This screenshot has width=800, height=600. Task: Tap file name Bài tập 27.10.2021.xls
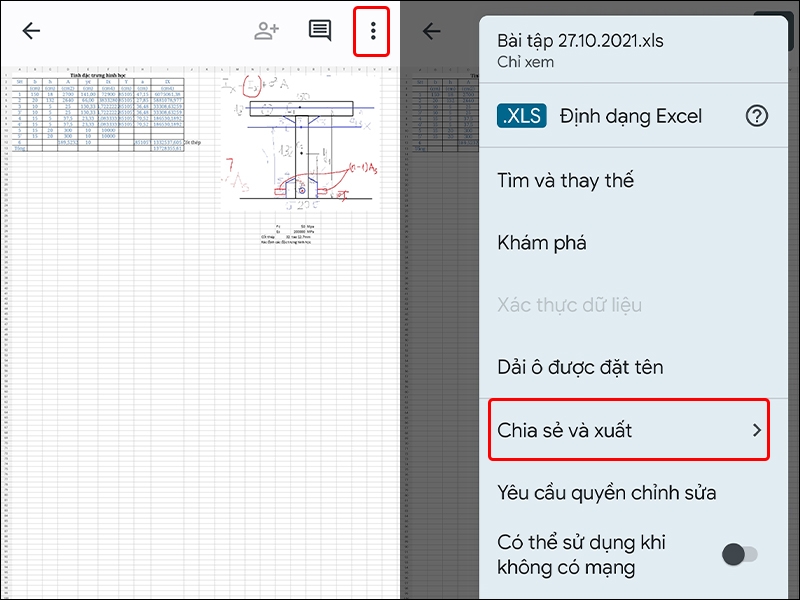[580, 40]
